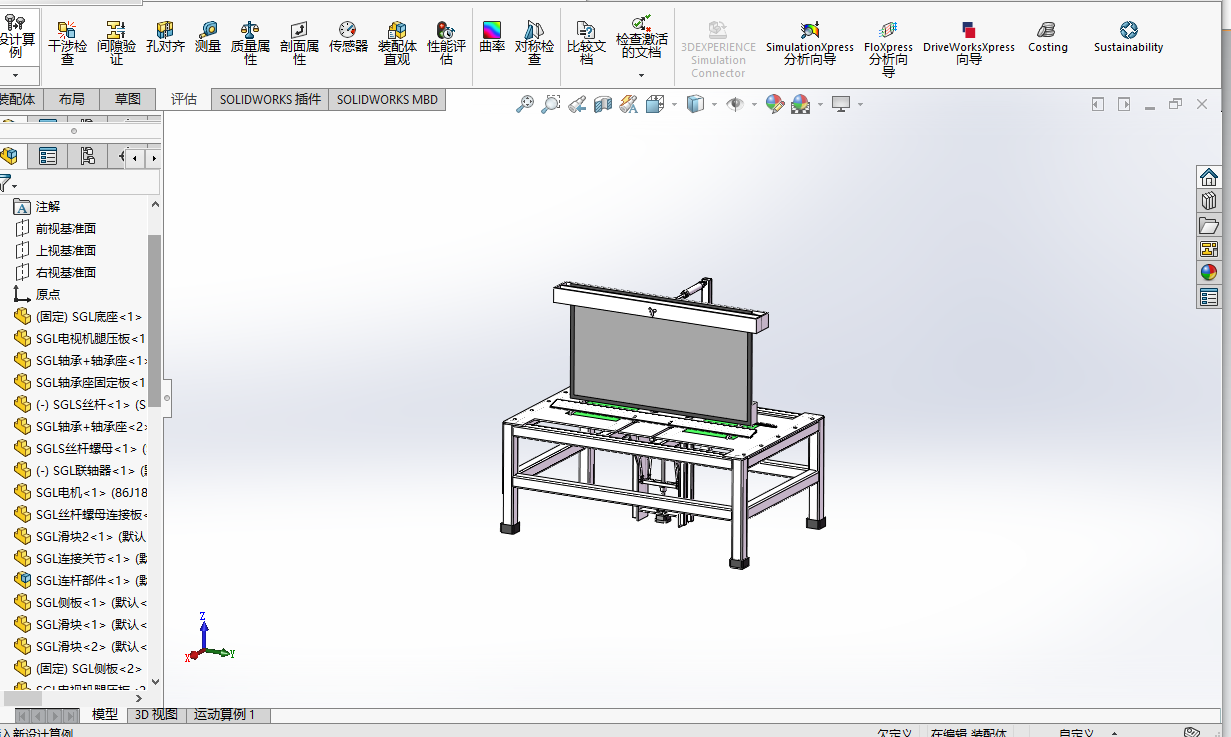Open 质量属性 mass properties
This screenshot has height=737, width=1231.
(250, 43)
